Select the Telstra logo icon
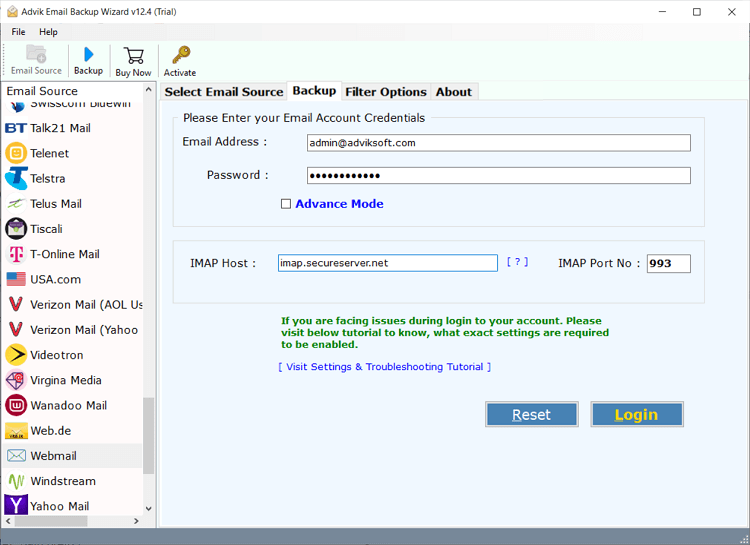 16,178
